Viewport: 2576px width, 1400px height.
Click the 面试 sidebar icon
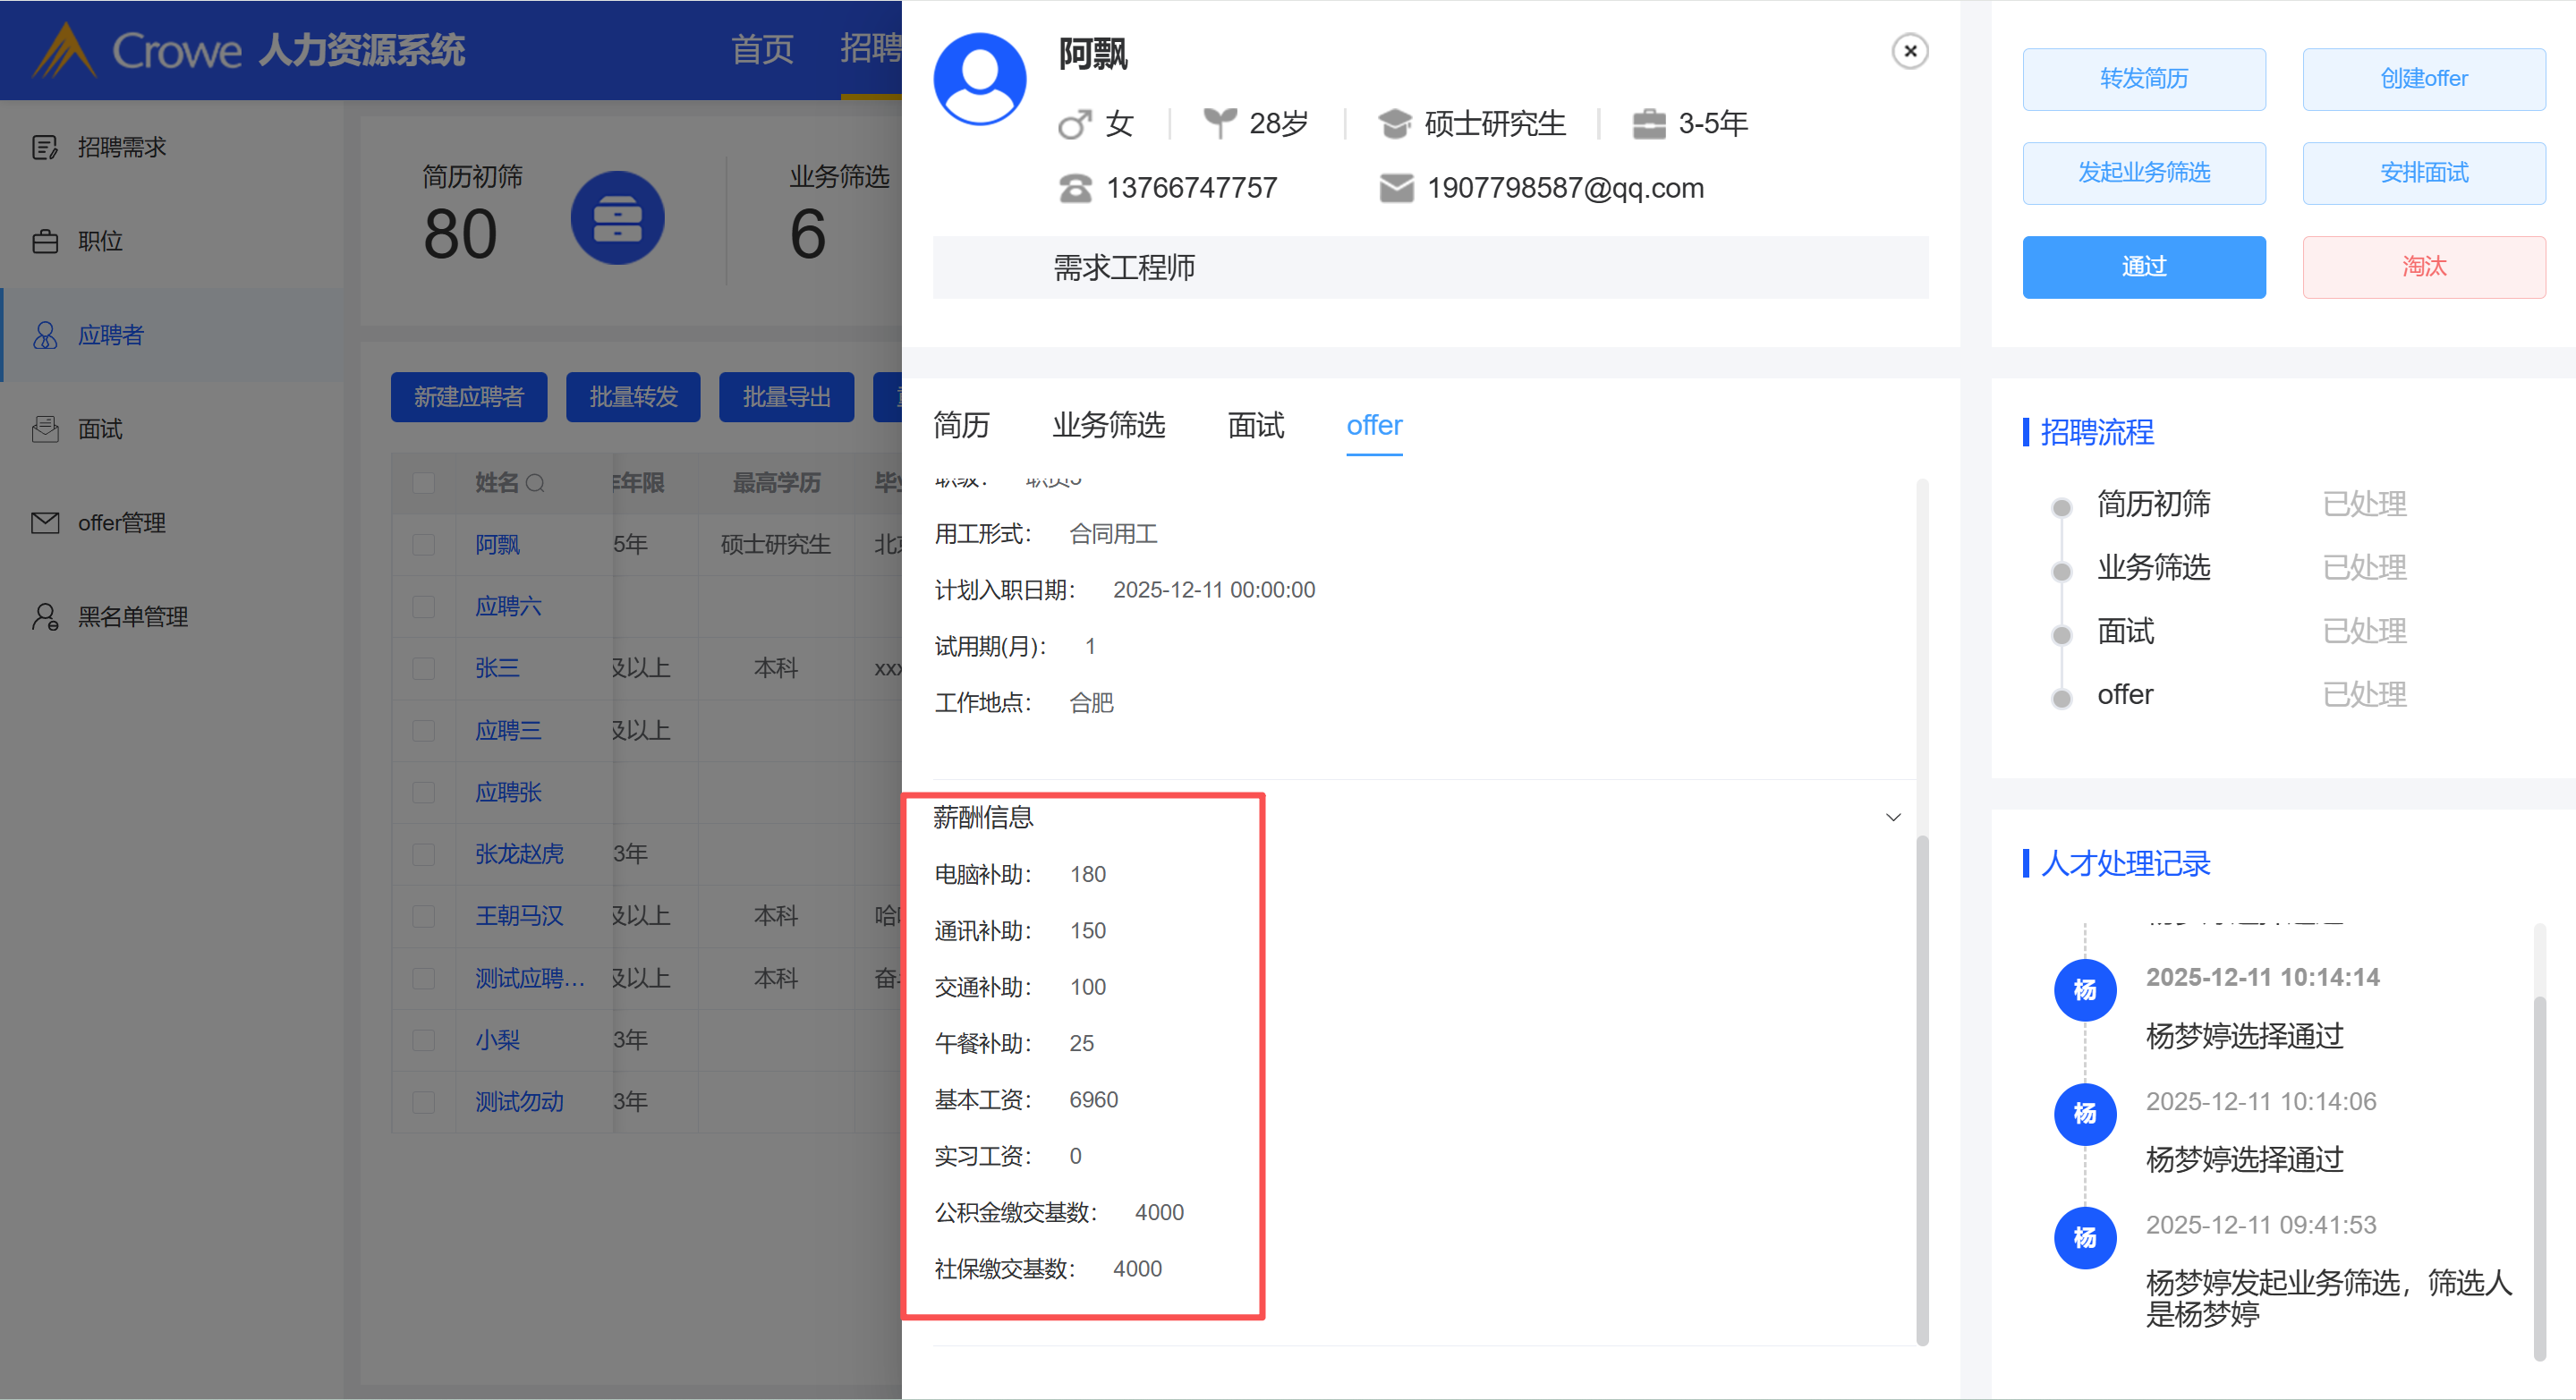tap(45, 429)
